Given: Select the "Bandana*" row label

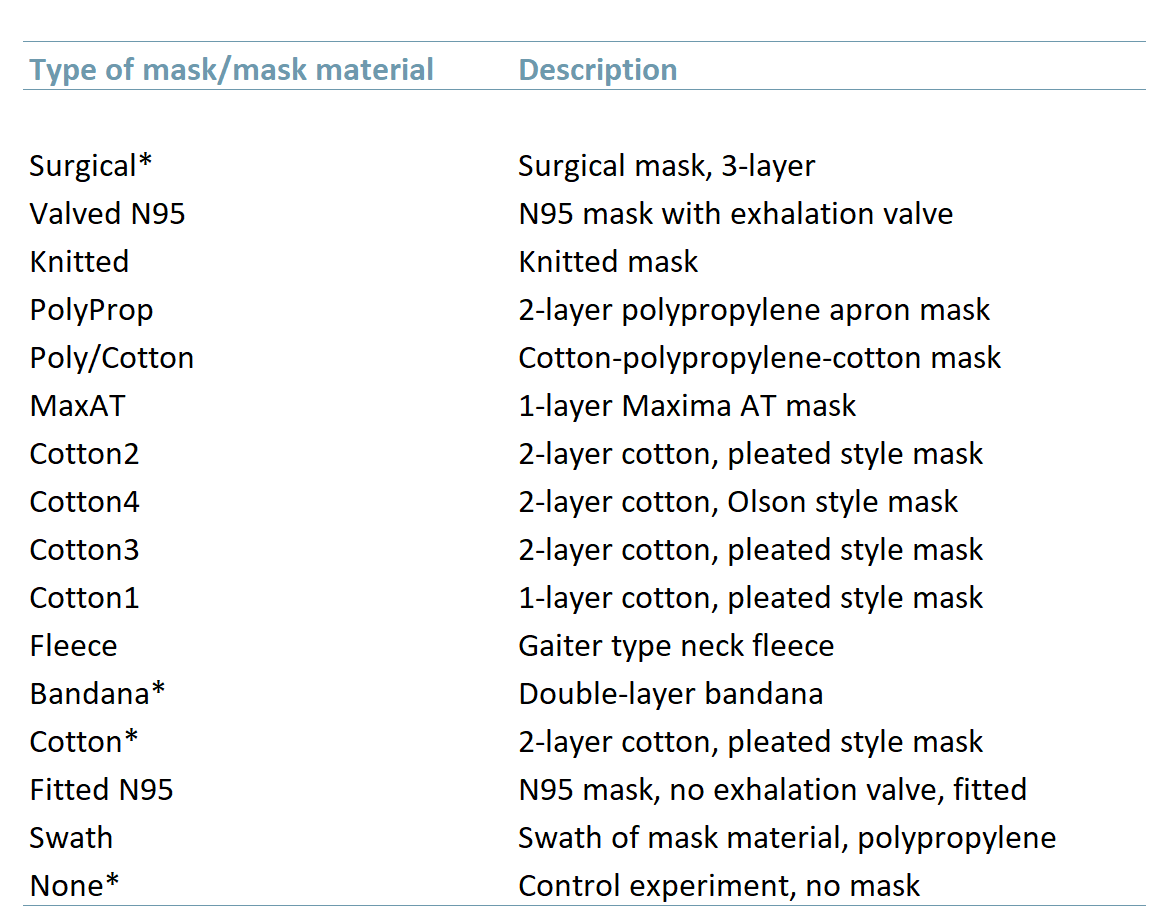Looking at the screenshot, I should pyautogui.click(x=97, y=693).
